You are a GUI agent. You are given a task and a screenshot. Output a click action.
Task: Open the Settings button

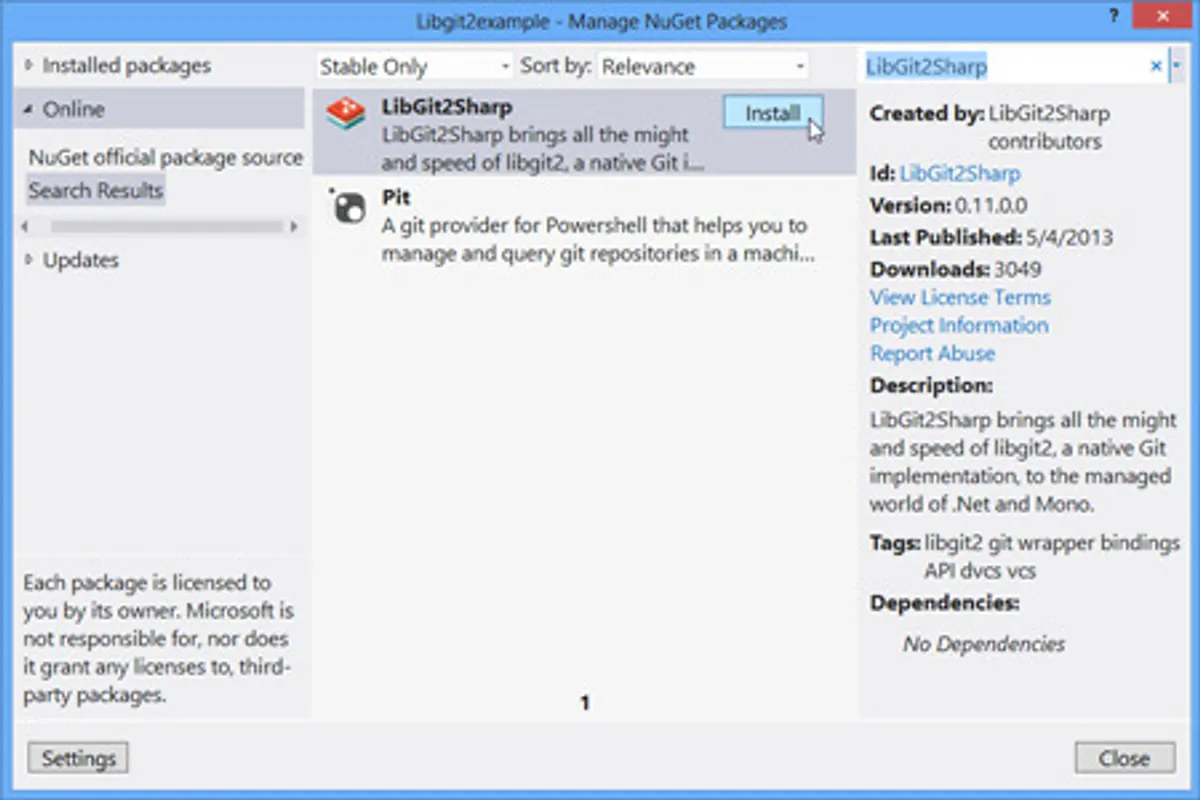78,758
